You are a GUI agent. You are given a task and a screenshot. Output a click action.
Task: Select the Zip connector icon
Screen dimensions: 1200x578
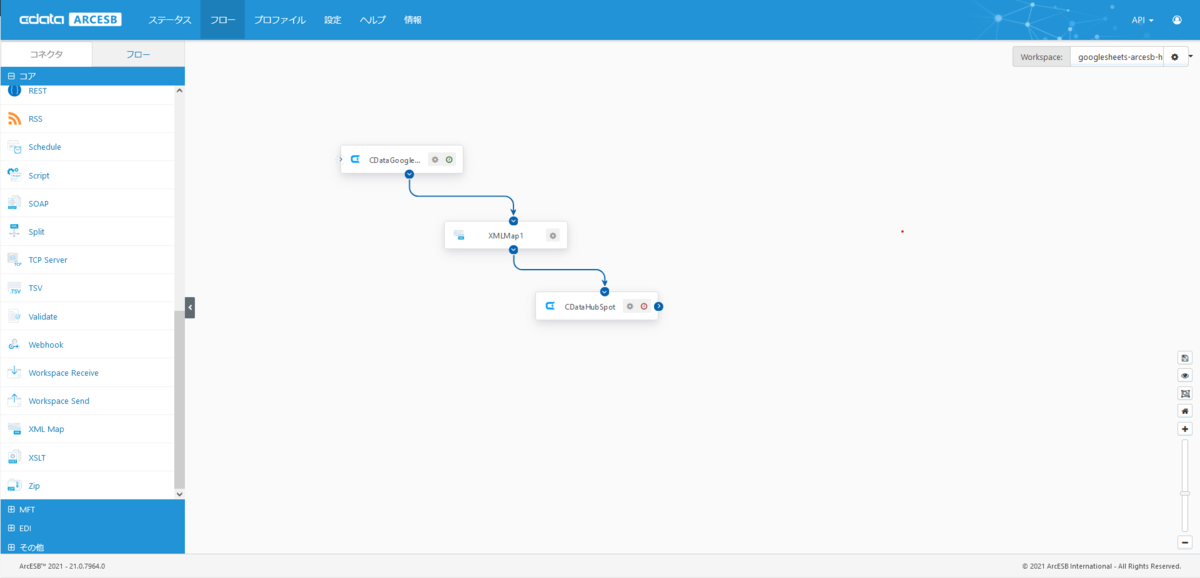[x=14, y=485]
